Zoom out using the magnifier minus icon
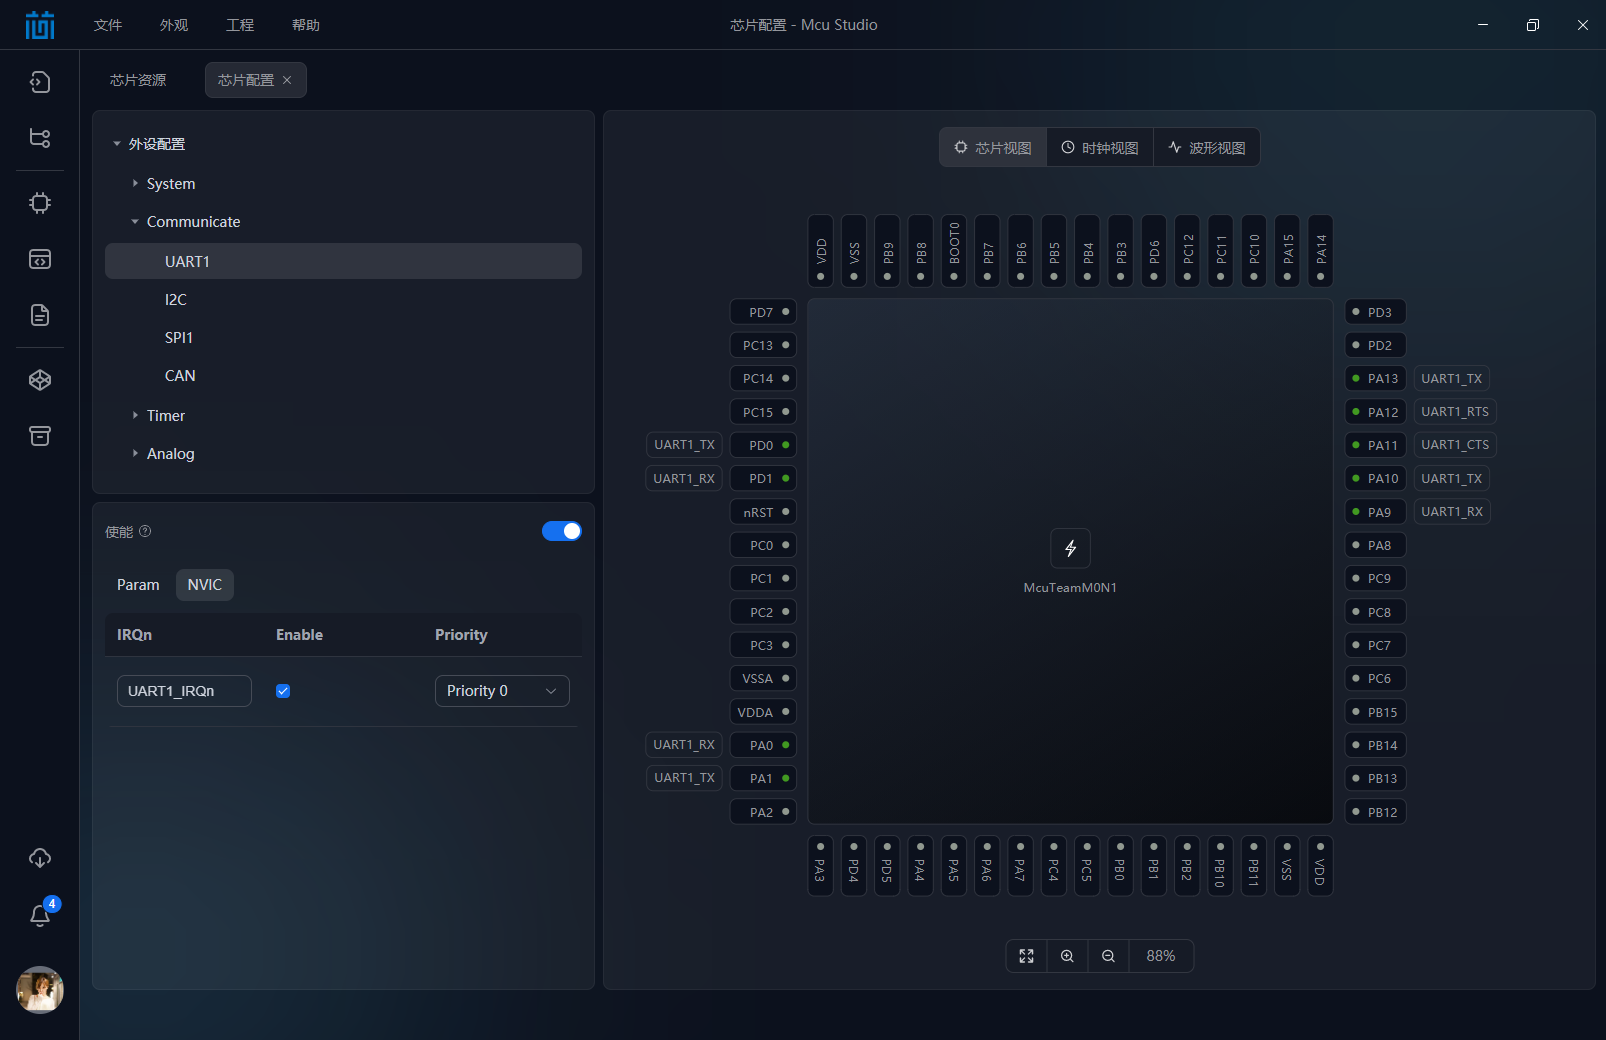Image resolution: width=1606 pixels, height=1040 pixels. tap(1108, 956)
